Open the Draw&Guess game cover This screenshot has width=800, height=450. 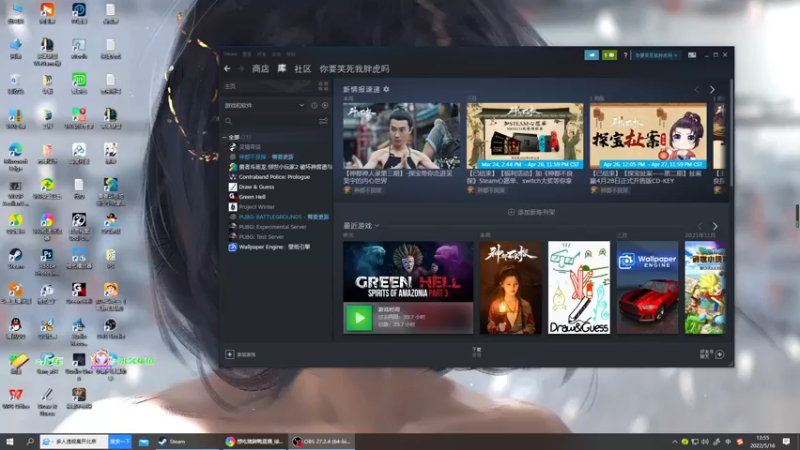[579, 288]
